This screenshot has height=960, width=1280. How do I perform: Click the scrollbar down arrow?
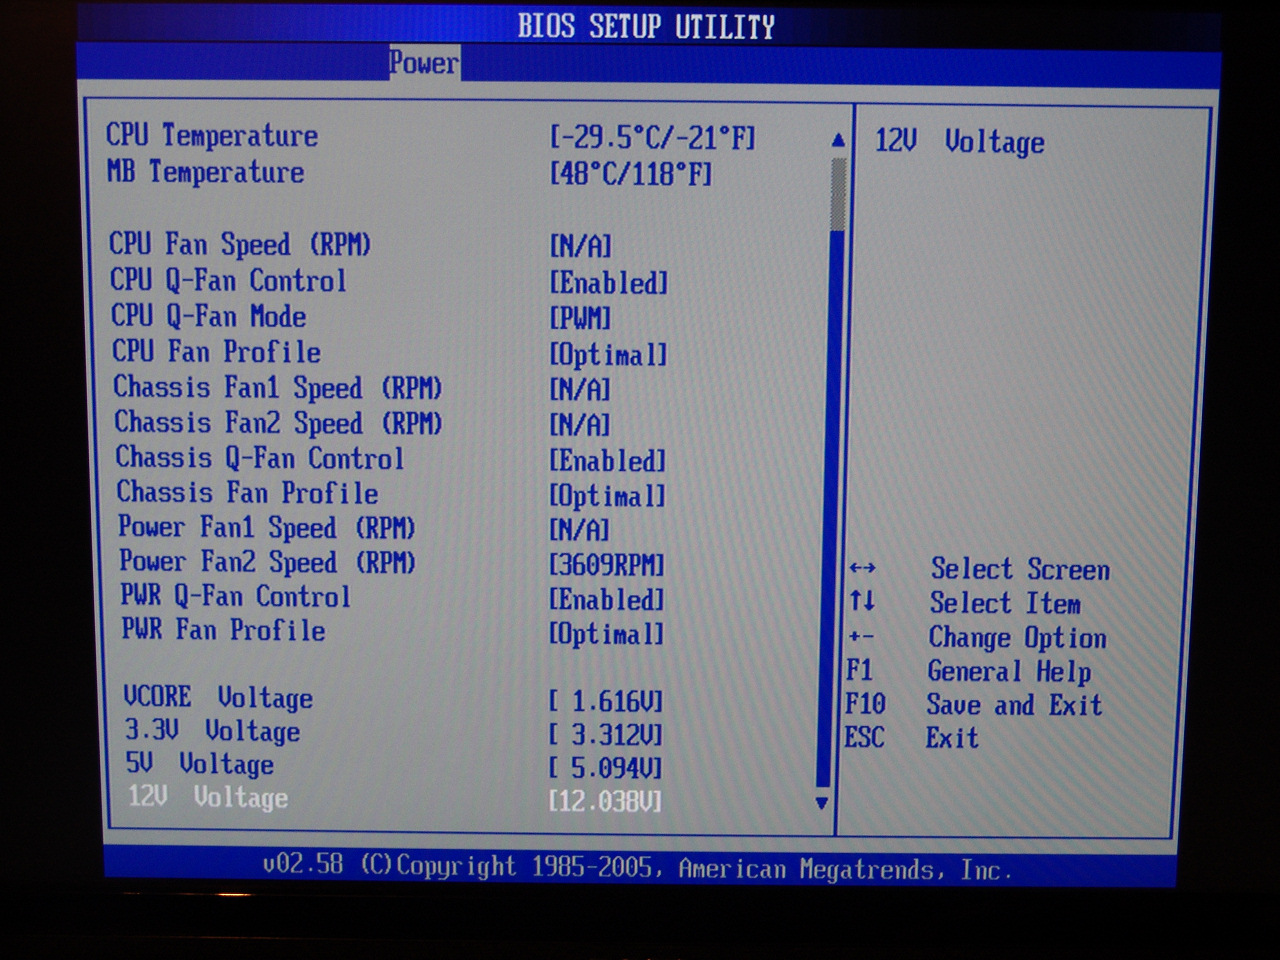822,802
